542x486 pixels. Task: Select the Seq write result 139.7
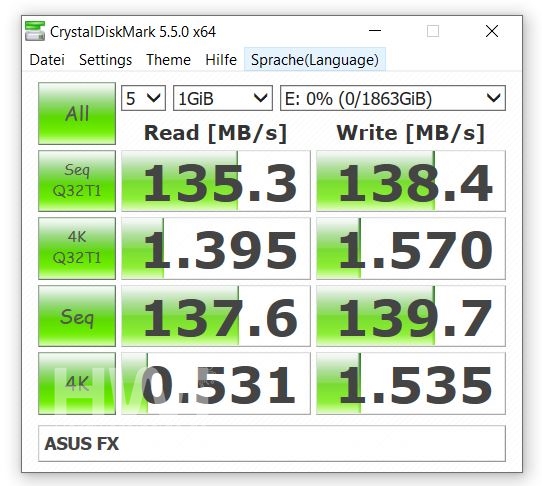tap(411, 316)
